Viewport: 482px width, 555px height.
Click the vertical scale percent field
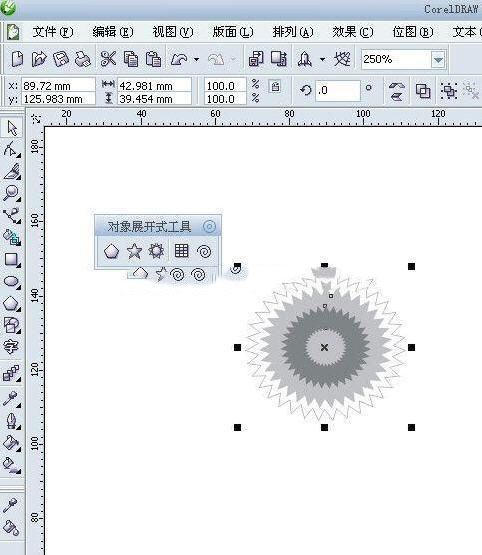pos(225,99)
